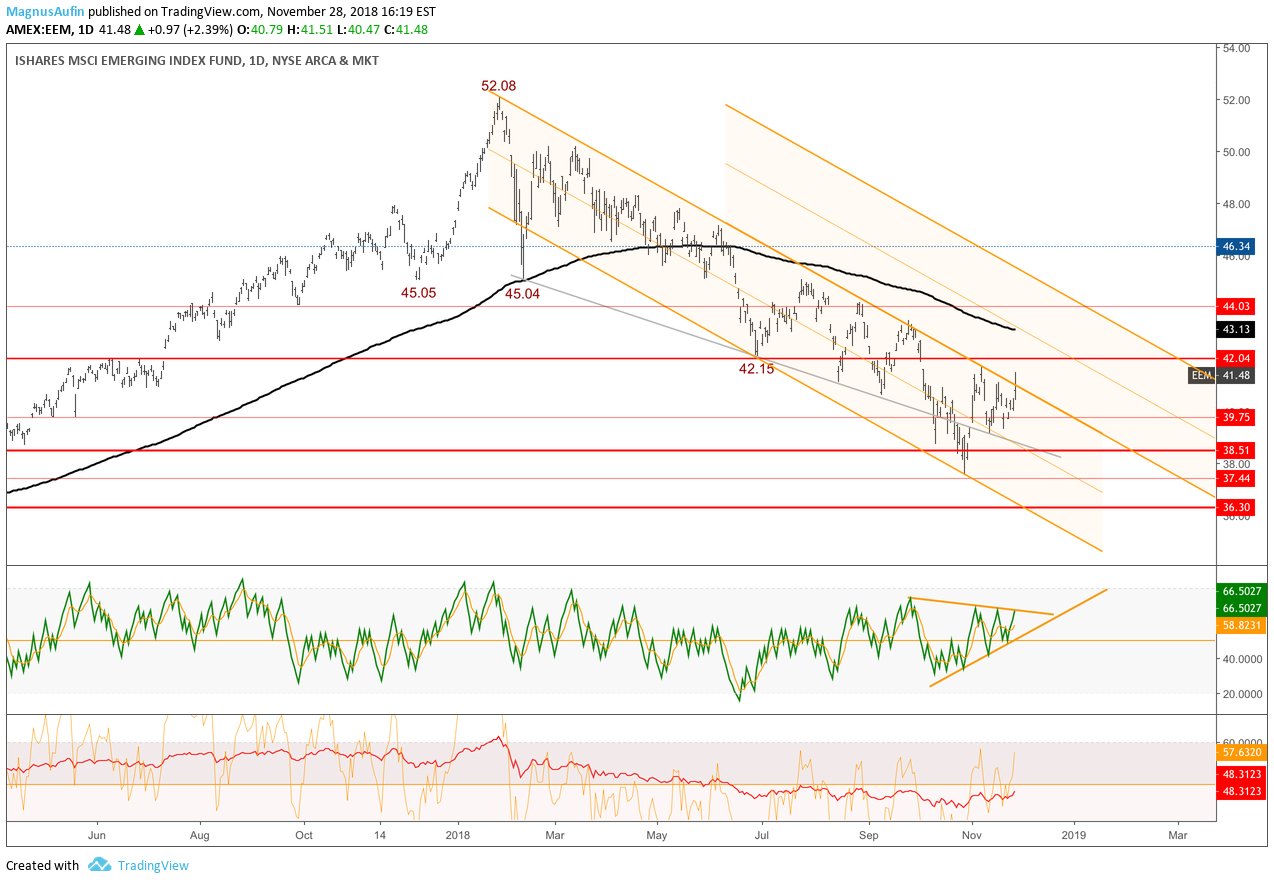Click the Aug time axis label
1274x883 pixels.
[x=199, y=833]
